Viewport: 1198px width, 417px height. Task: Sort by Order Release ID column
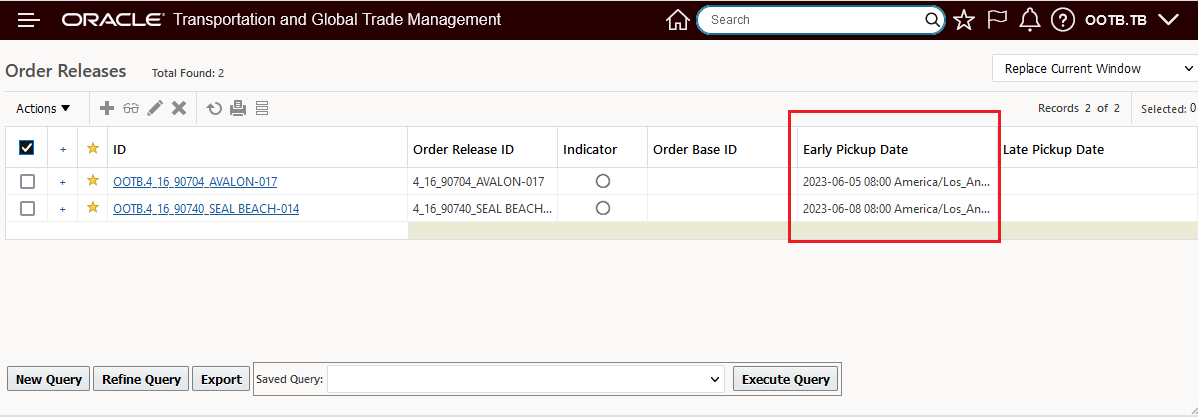pyautogui.click(x=463, y=150)
